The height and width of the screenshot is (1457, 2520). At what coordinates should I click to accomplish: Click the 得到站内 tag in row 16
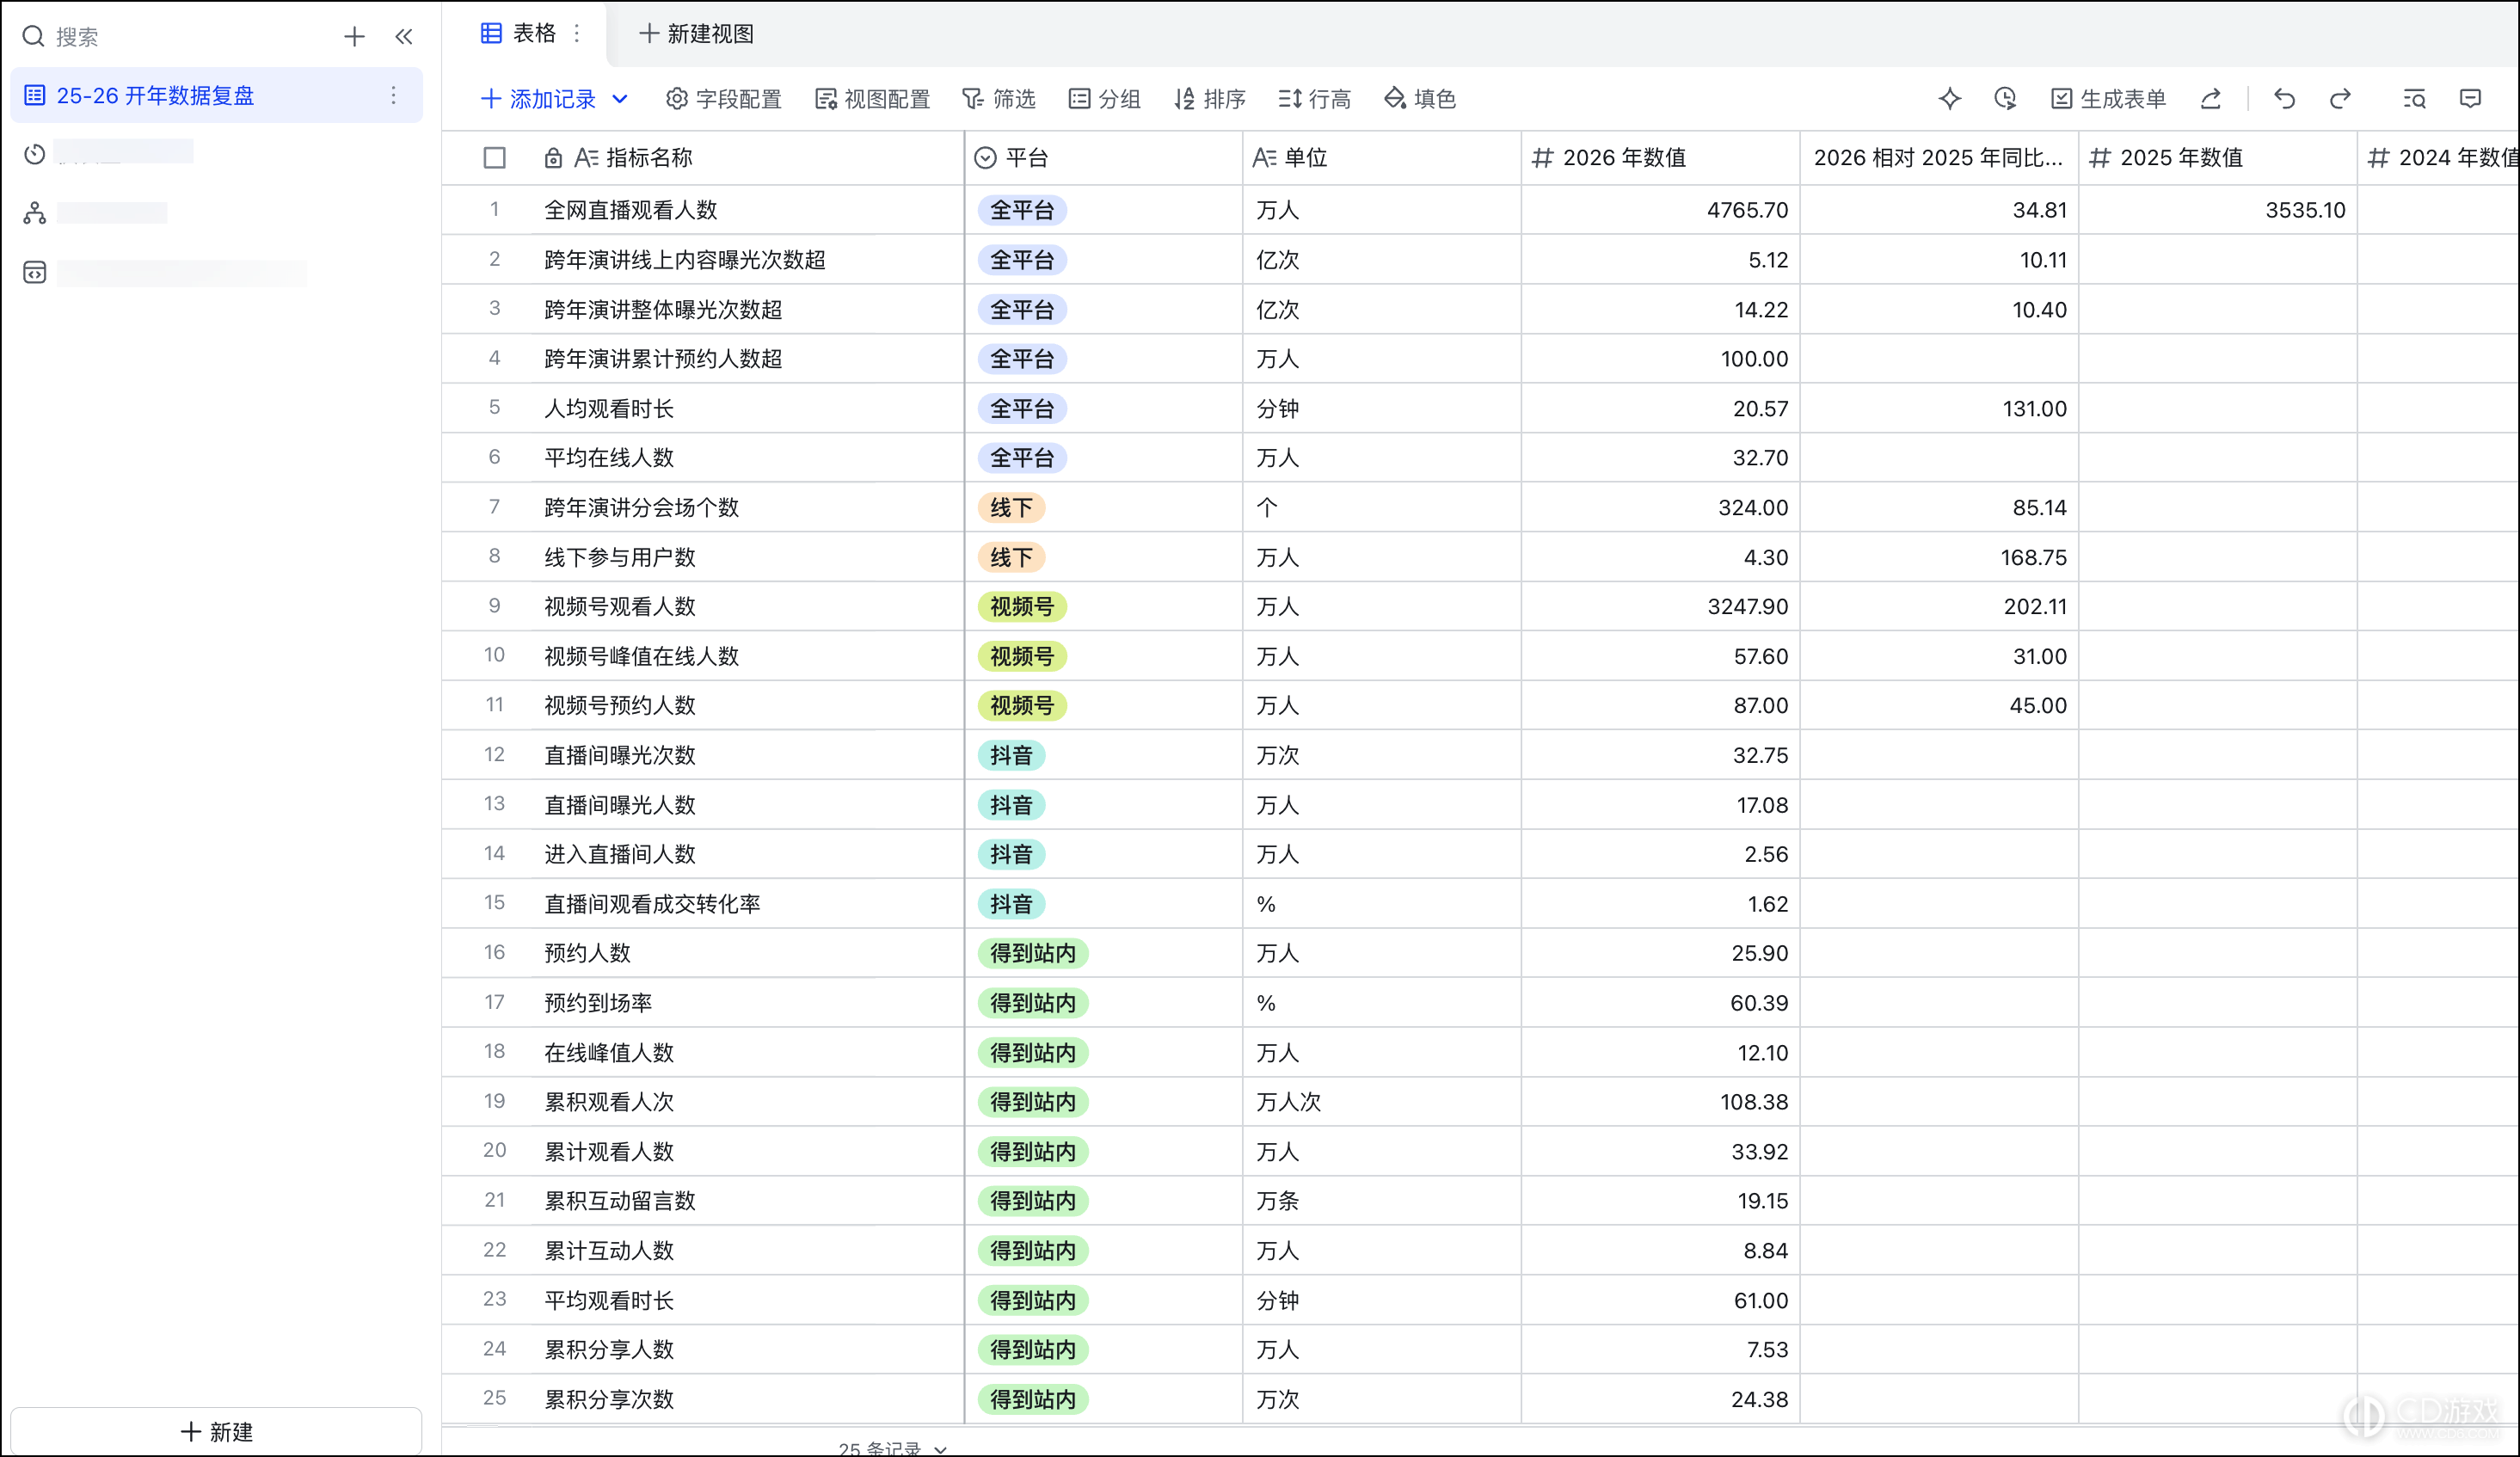1032,953
